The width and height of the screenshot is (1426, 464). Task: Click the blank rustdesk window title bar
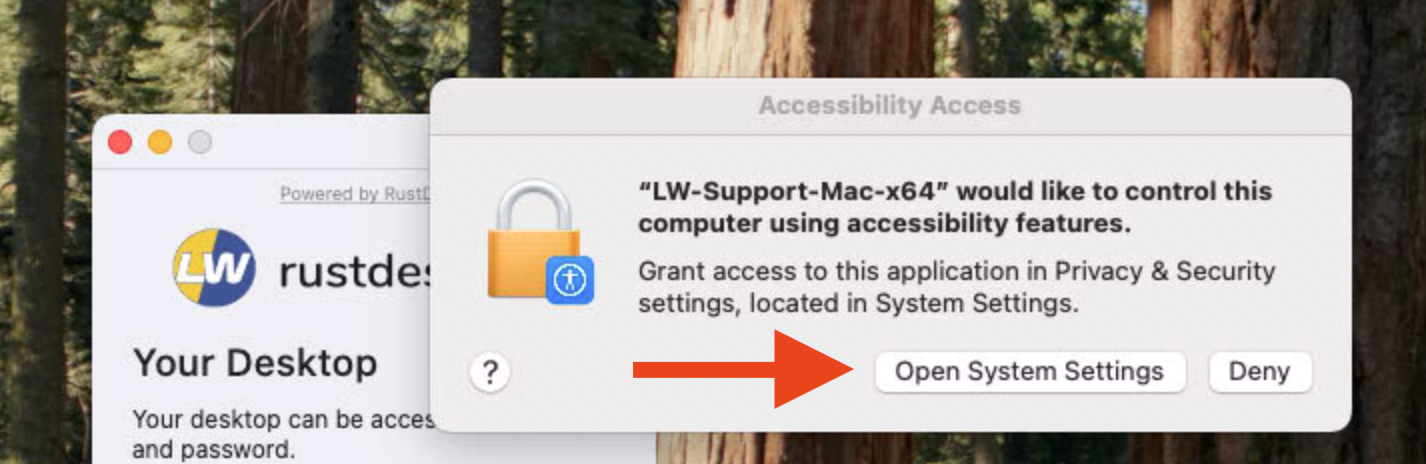(x=320, y=142)
